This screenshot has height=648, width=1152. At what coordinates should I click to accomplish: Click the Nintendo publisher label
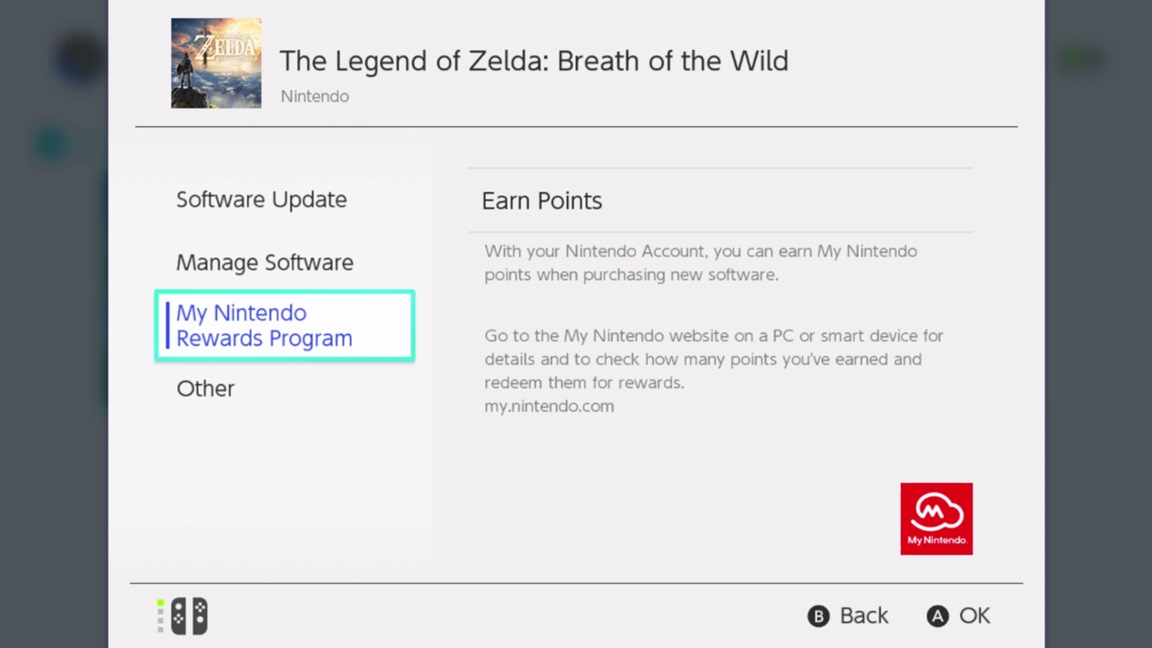pos(315,96)
